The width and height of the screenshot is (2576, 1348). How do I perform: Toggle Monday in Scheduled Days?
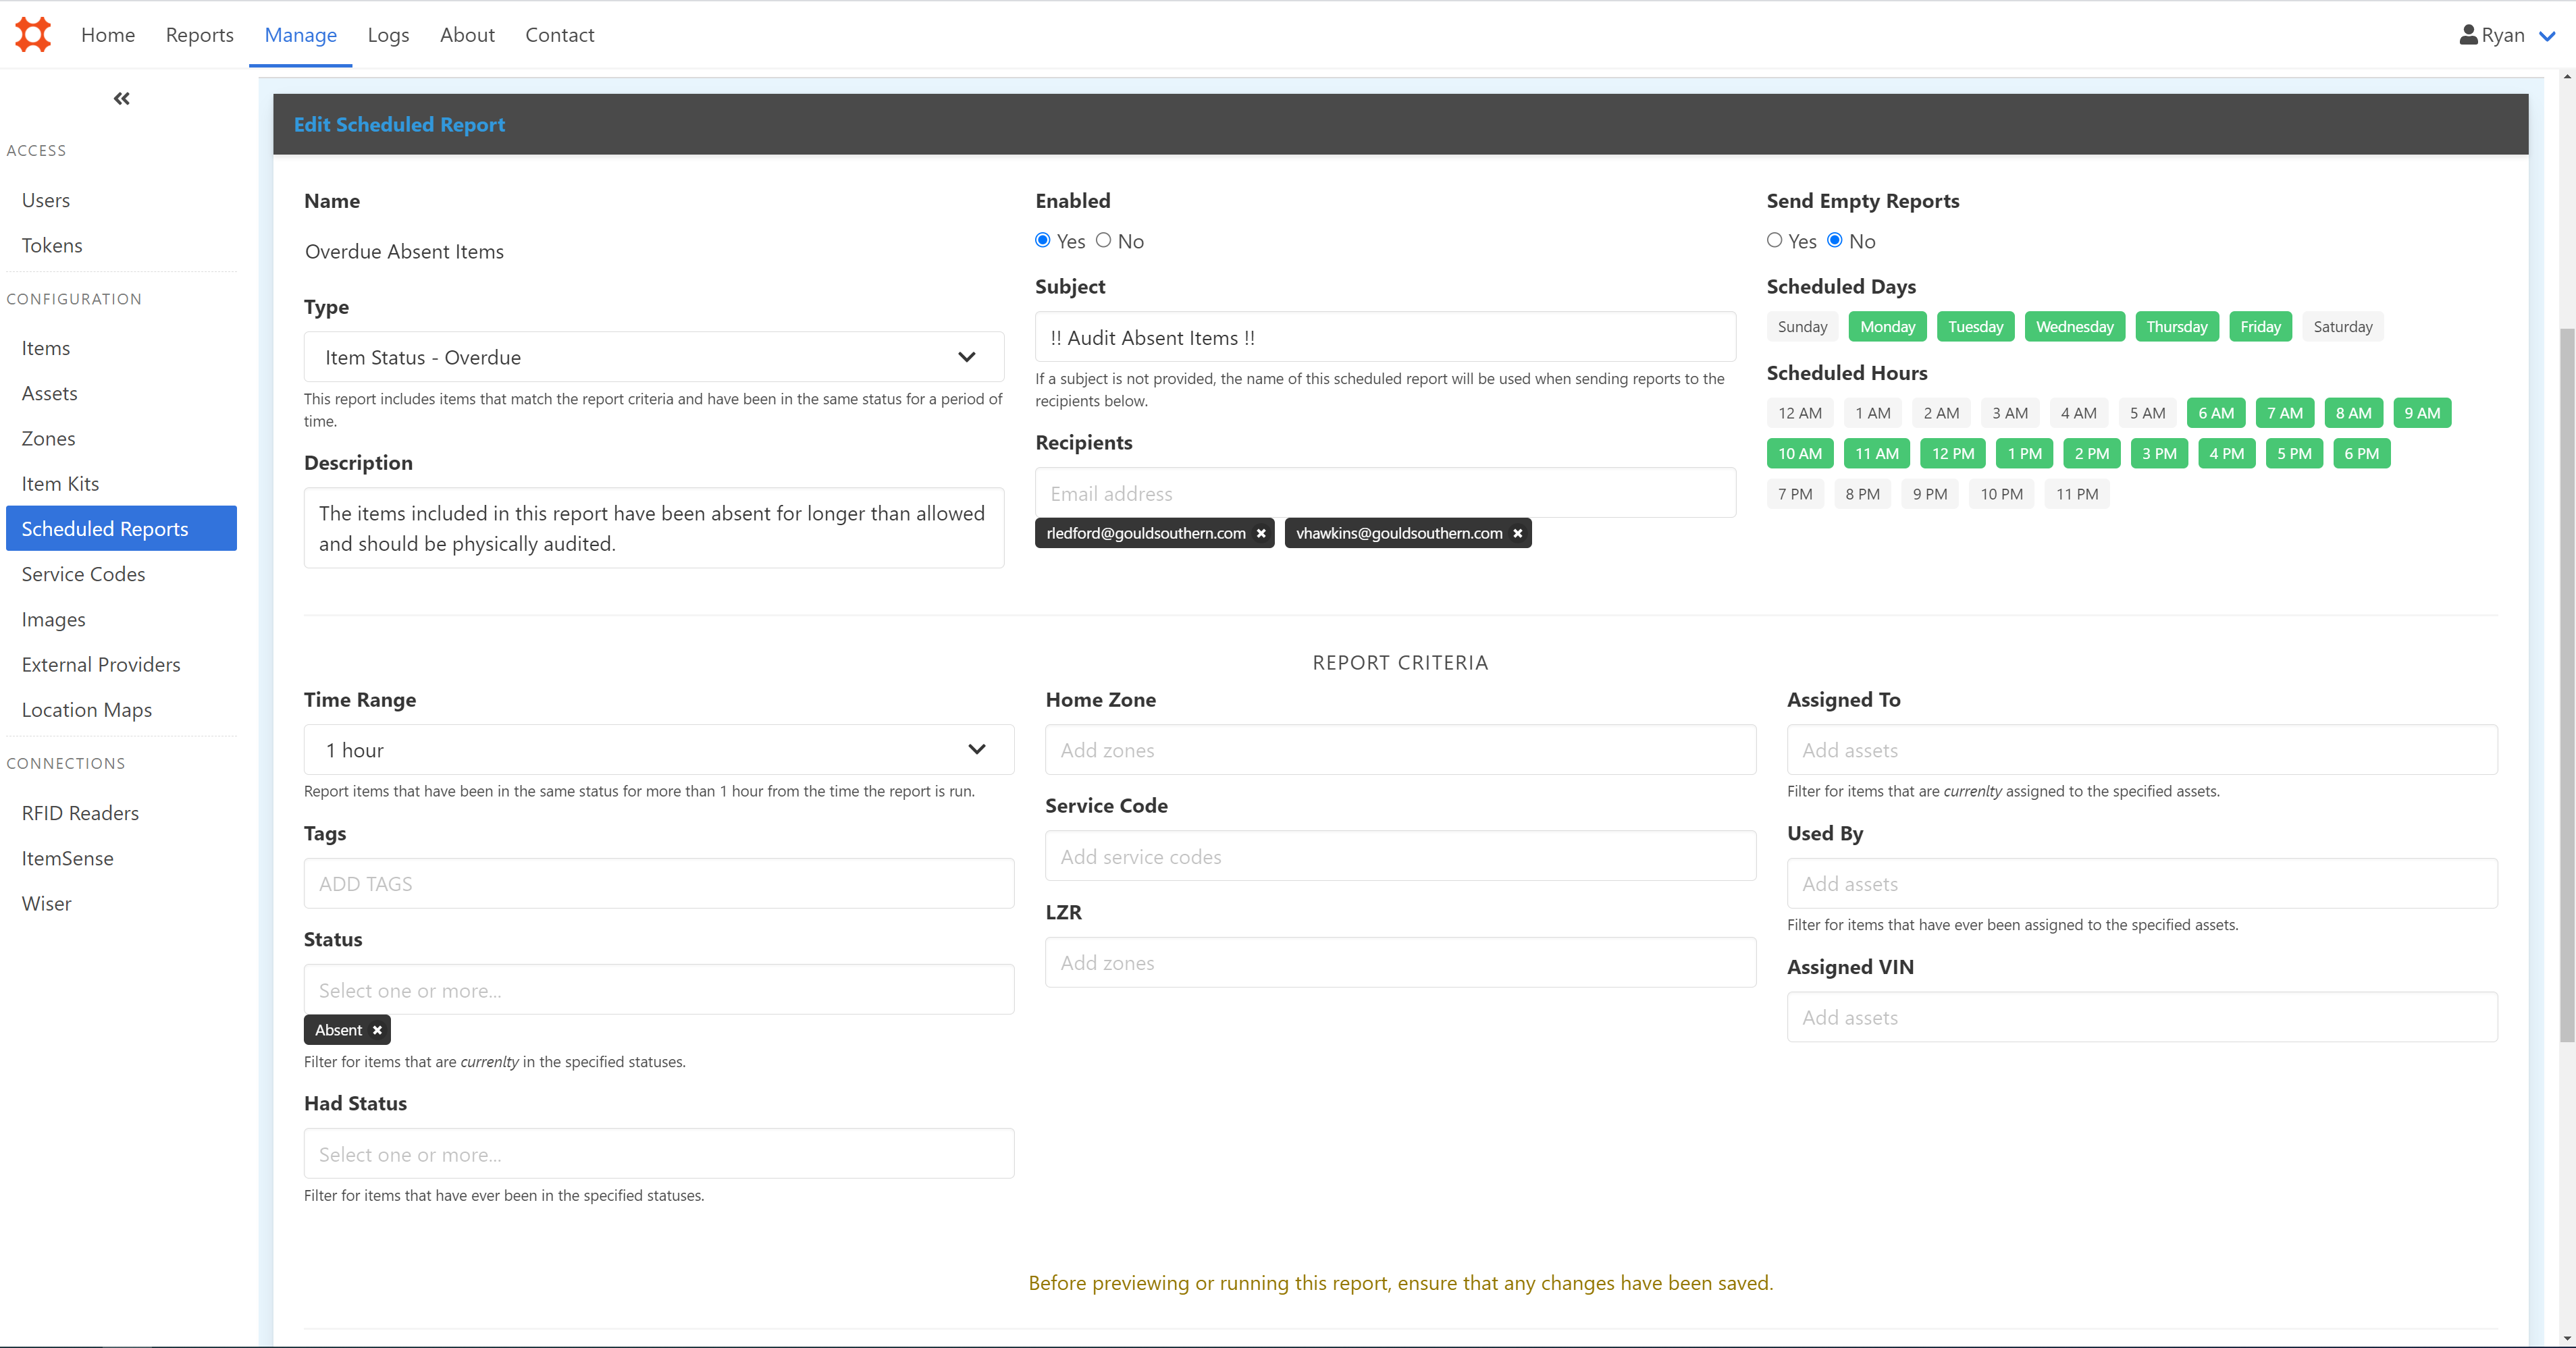pyautogui.click(x=1887, y=327)
